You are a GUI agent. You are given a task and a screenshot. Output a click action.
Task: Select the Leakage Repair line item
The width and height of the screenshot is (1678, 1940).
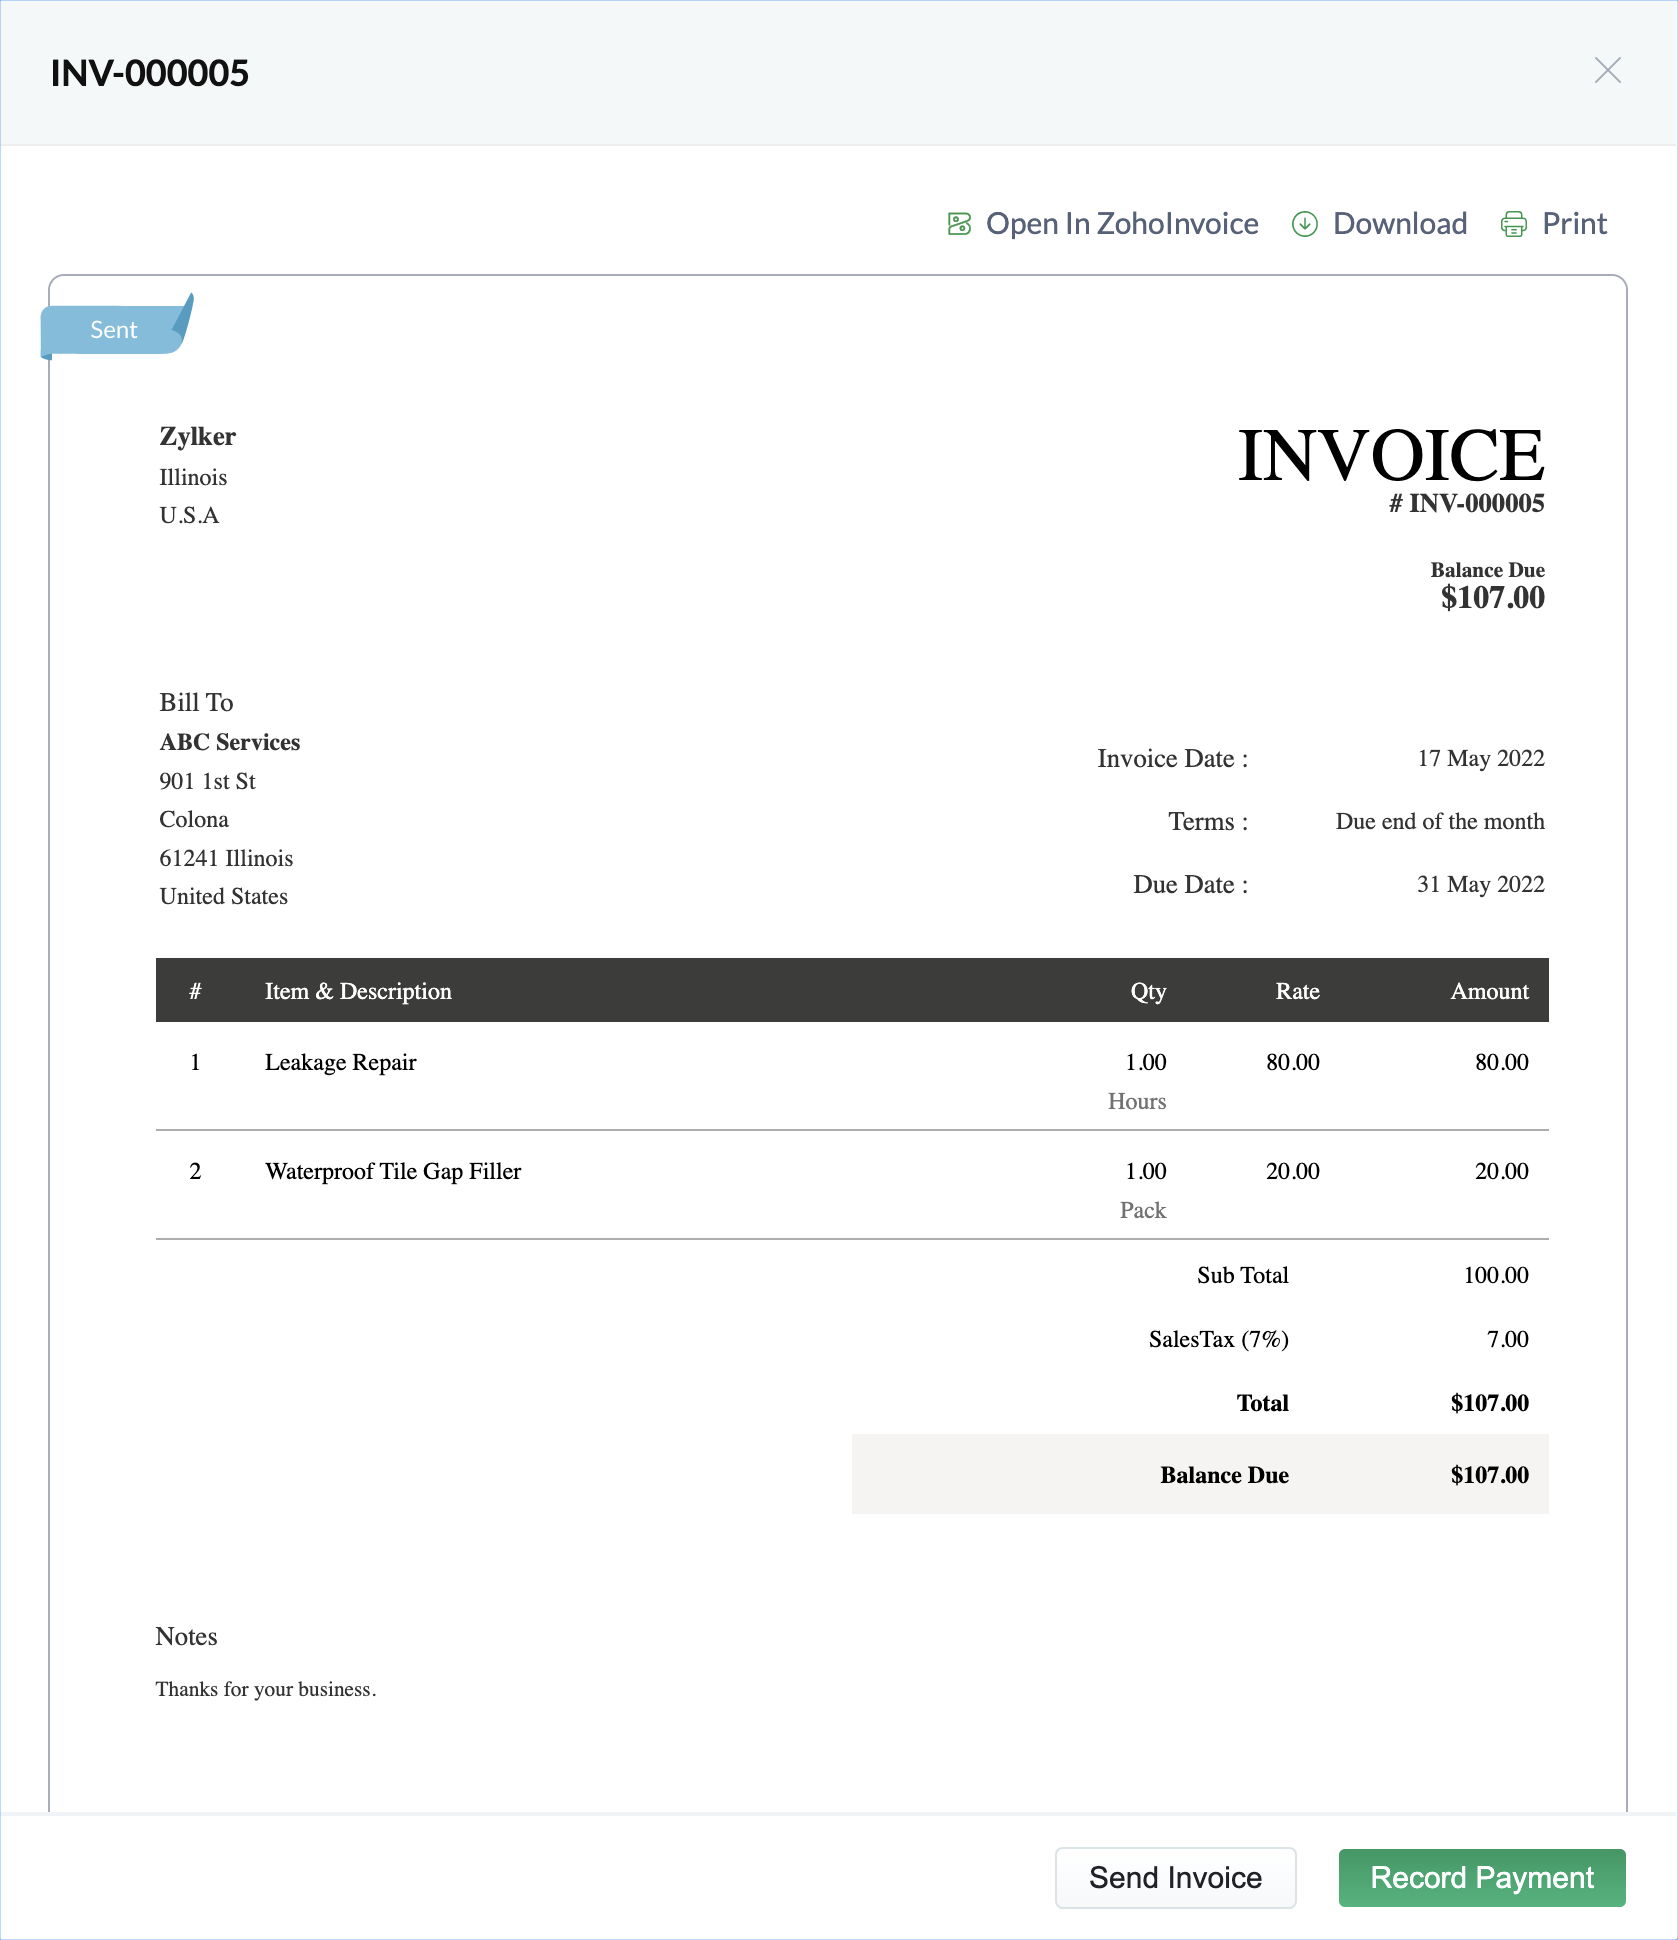click(x=340, y=1062)
